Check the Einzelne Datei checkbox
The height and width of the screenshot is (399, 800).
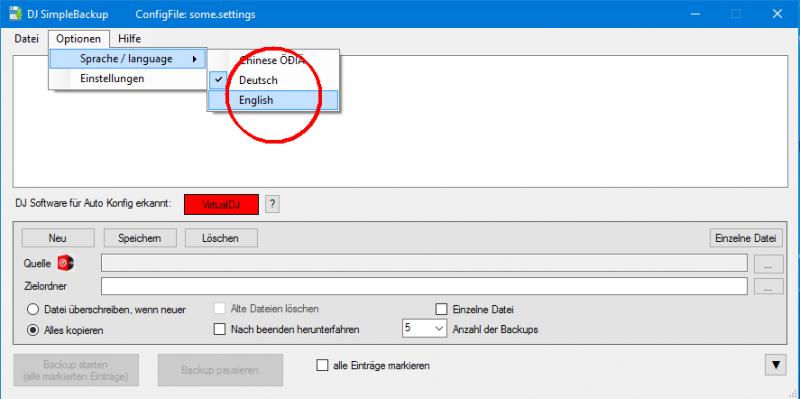click(x=441, y=309)
